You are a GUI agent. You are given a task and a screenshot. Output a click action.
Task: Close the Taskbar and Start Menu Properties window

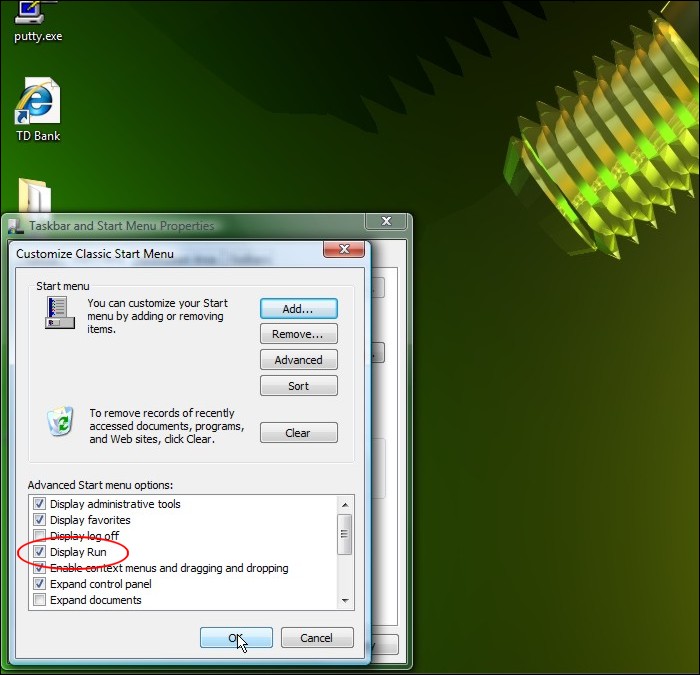pyautogui.click(x=385, y=222)
